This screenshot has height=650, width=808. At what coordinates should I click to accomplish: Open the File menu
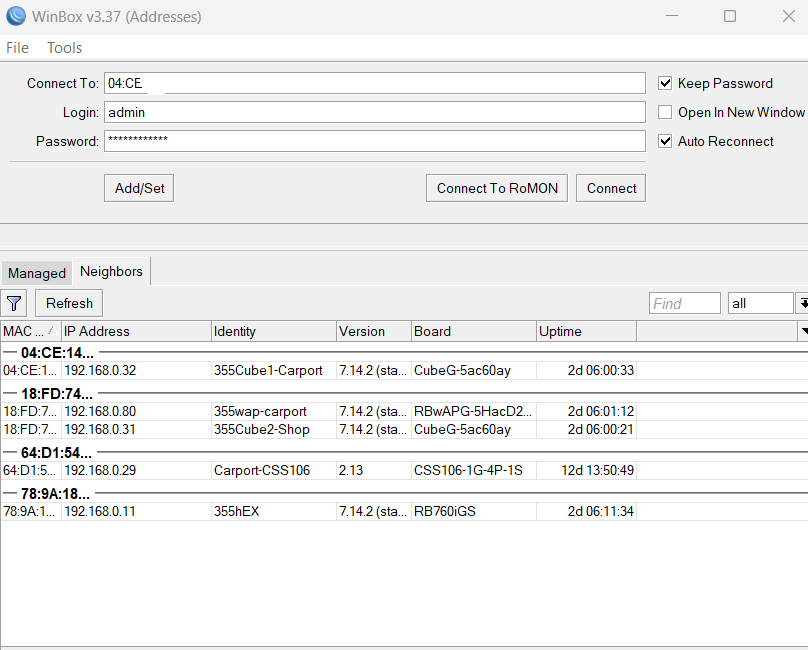click(17, 48)
